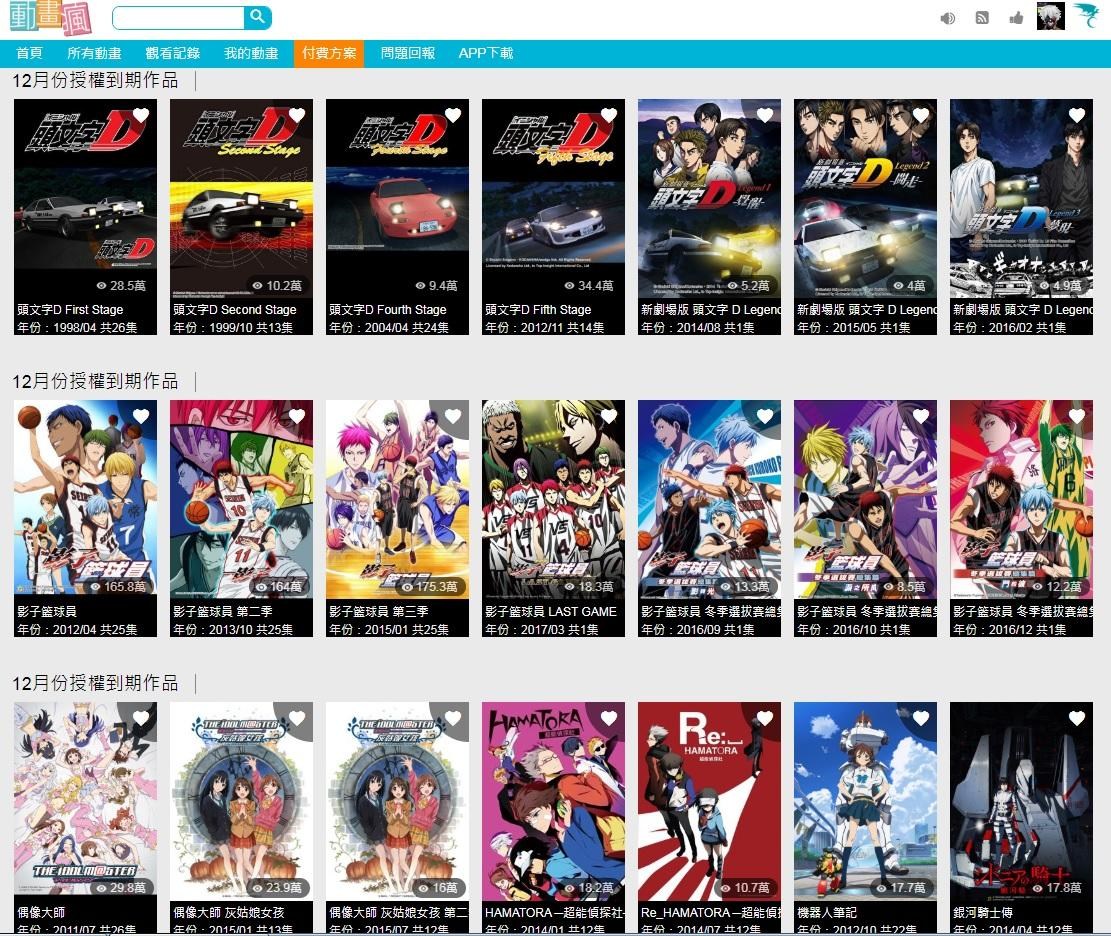Viewport: 1111px width, 936px height.
Task: Select the 付費方案 tab
Action: 329,53
